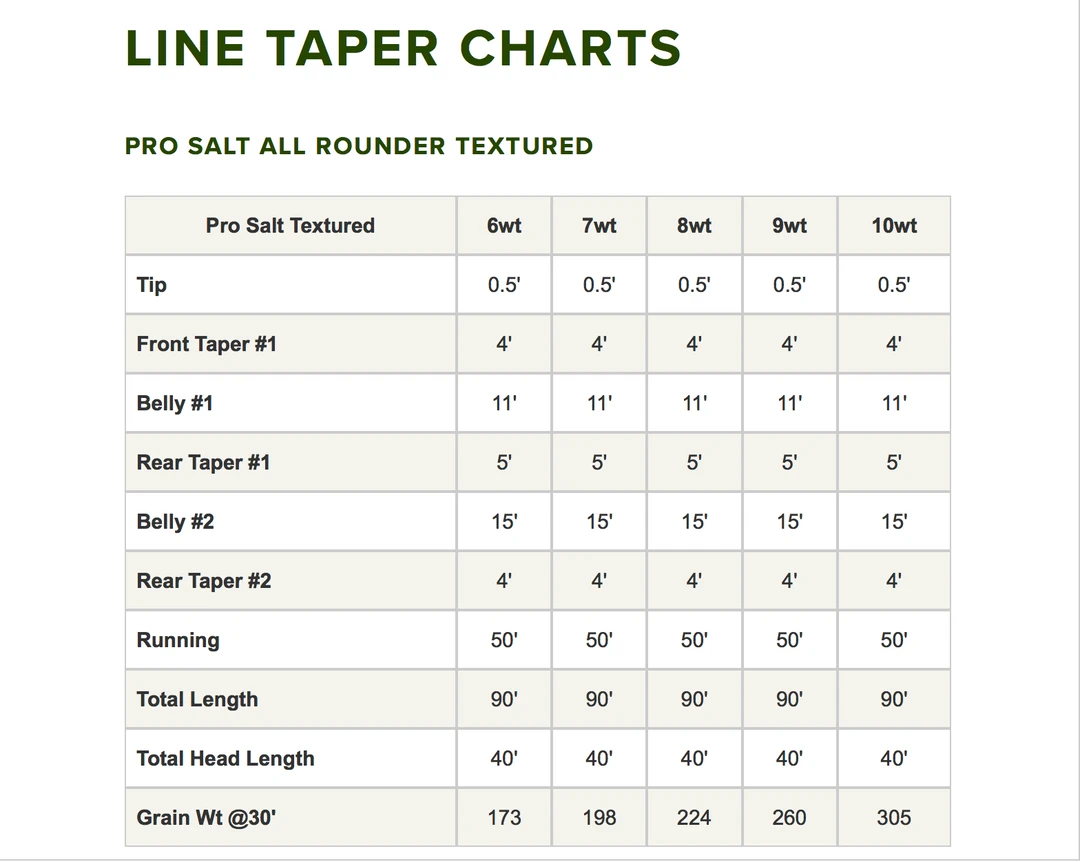Select the 'Front Taper #1' row label
The image size is (1080, 862).
pos(207,344)
